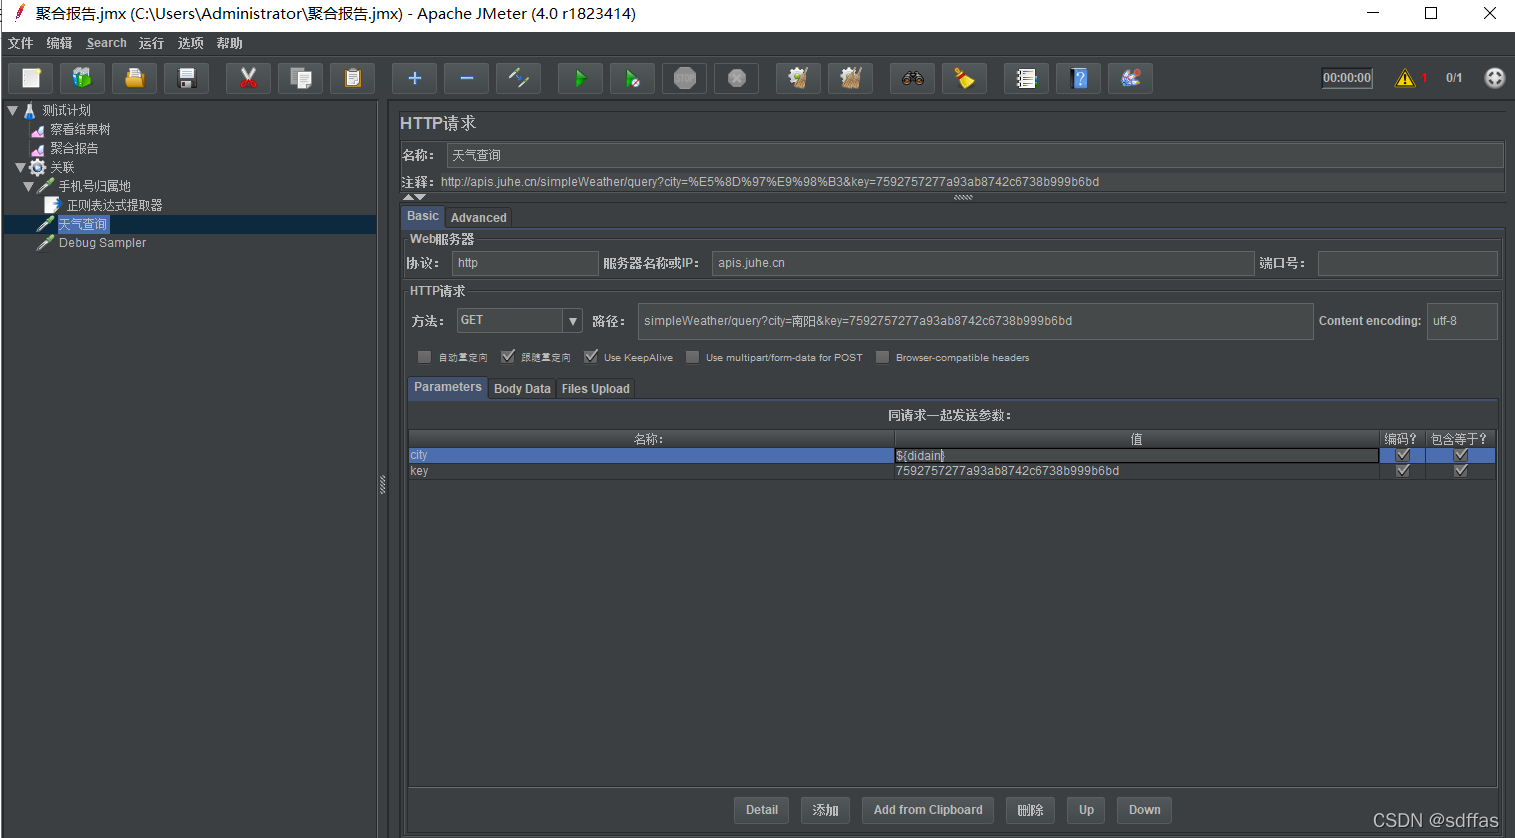This screenshot has height=838, width=1515.
Task: Open the 编辑 menu
Action: coord(59,43)
